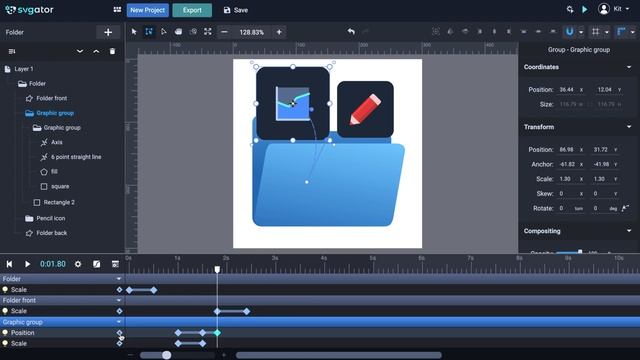Screen dimensions: 640x360
Task: Click the sync icon near preview
Action: point(570,9)
